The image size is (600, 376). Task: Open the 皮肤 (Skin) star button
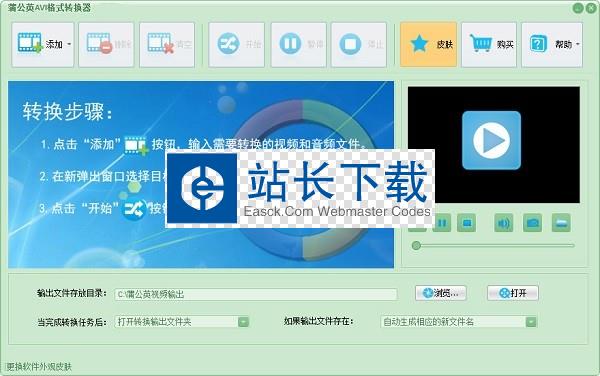tap(428, 44)
